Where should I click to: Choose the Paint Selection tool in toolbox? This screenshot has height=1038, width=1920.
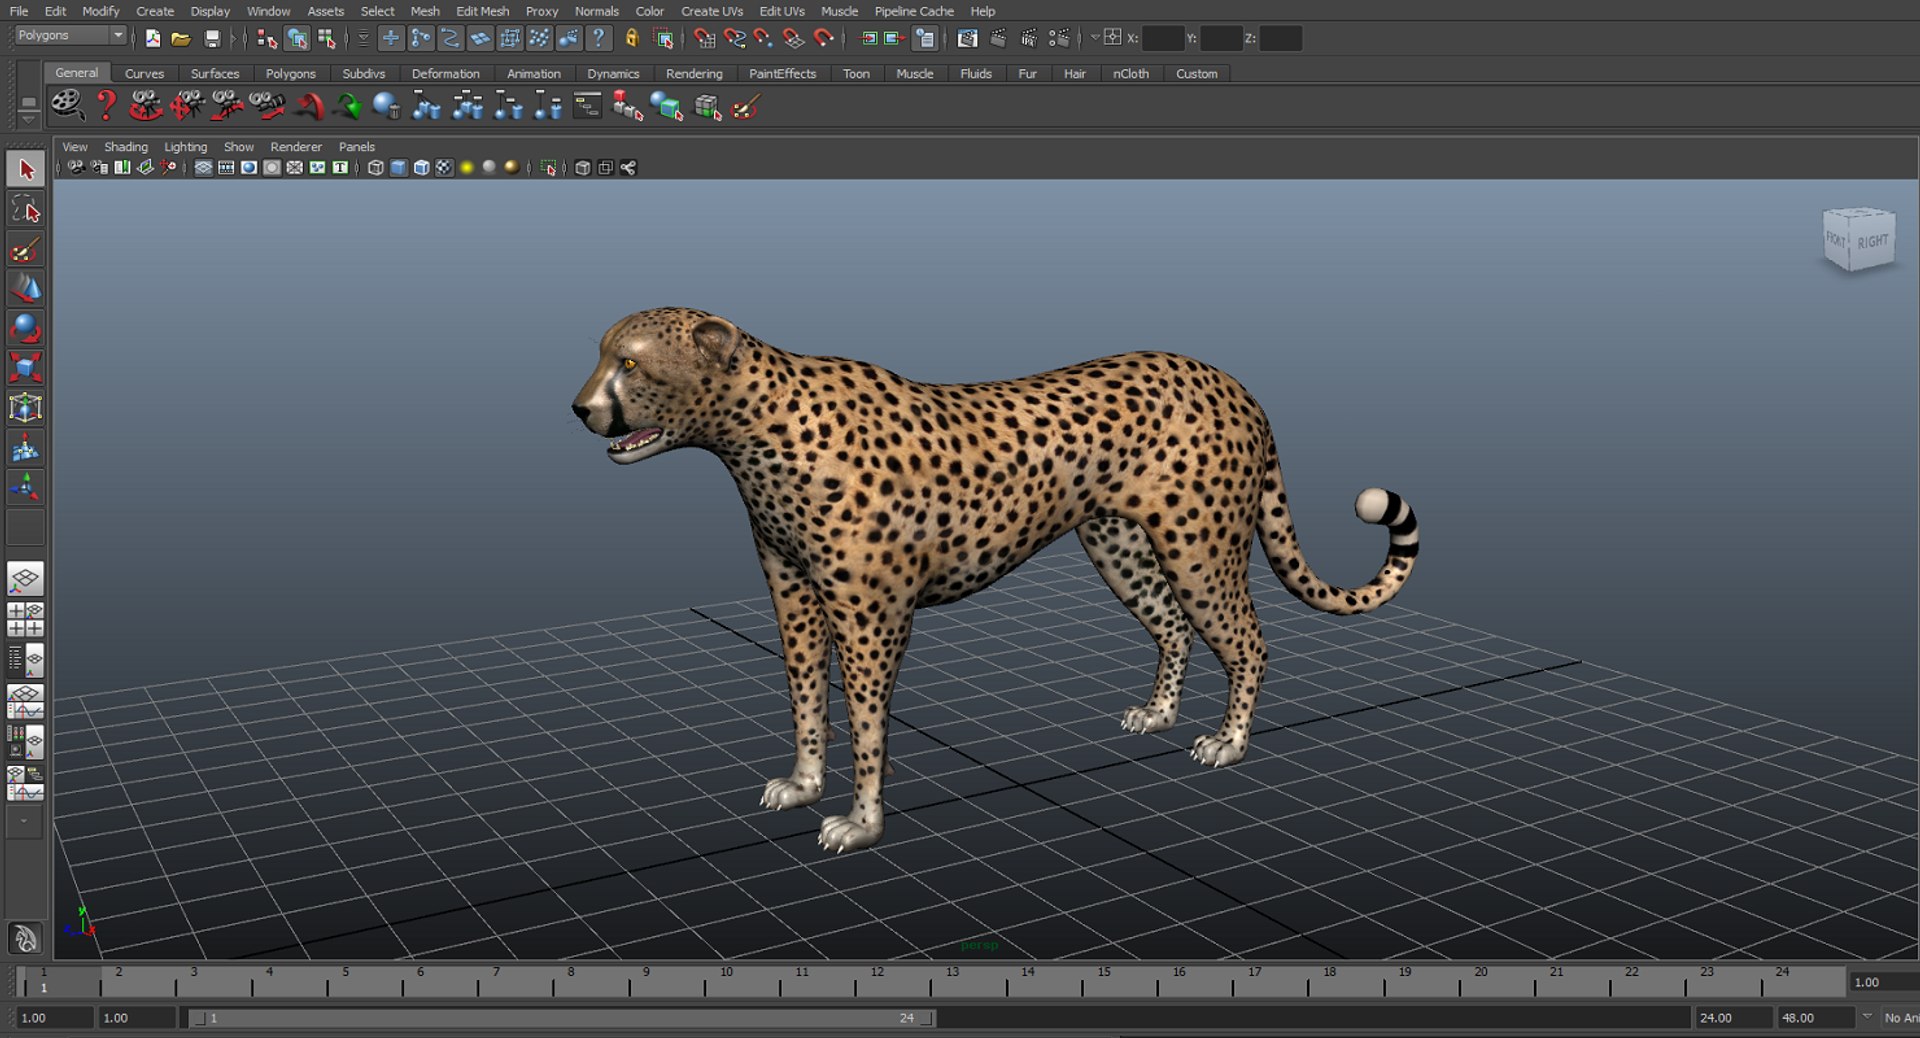click(26, 250)
